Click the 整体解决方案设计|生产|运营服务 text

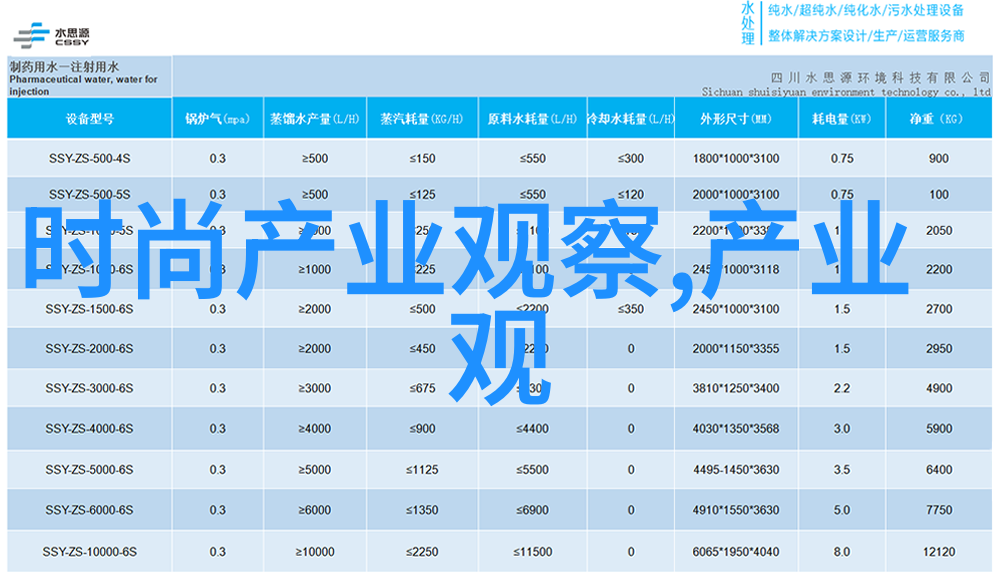[x=865, y=36]
